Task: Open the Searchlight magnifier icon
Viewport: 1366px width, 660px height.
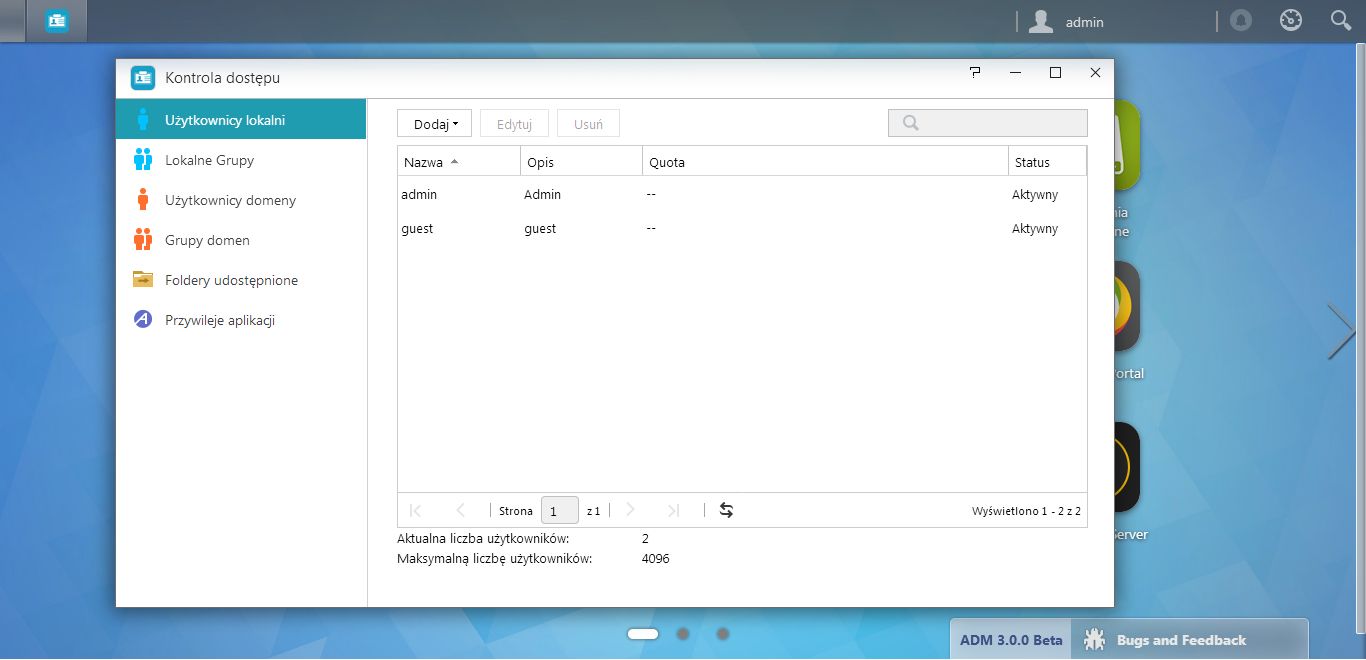Action: (1341, 20)
